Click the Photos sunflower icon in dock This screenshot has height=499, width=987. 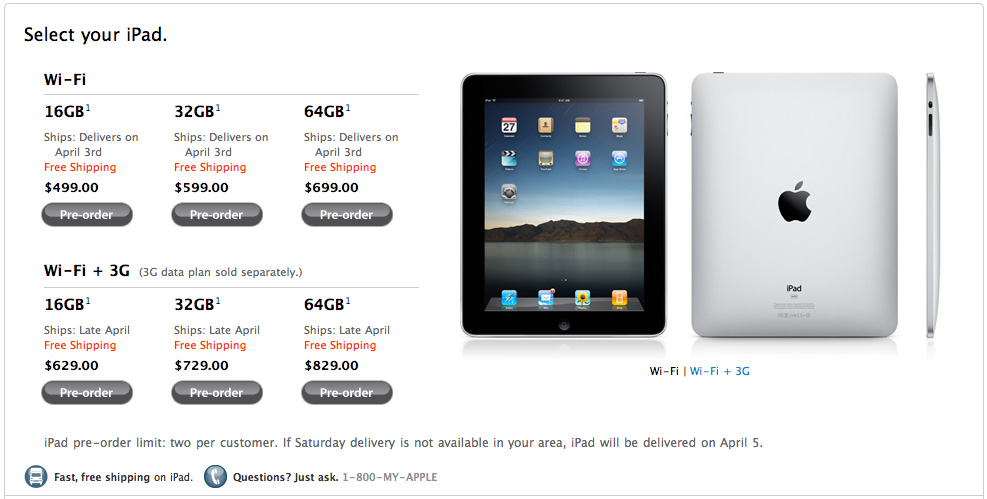click(582, 298)
